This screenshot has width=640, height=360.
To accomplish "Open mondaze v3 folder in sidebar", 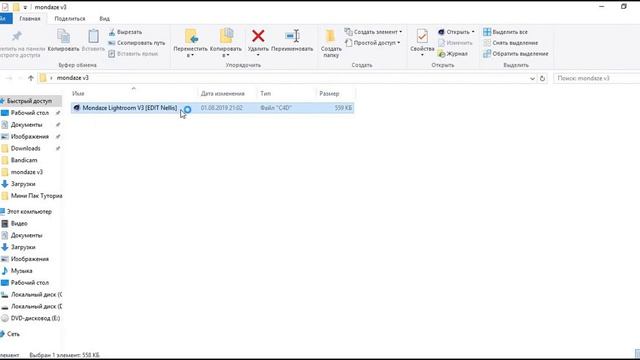I will pos(27,172).
